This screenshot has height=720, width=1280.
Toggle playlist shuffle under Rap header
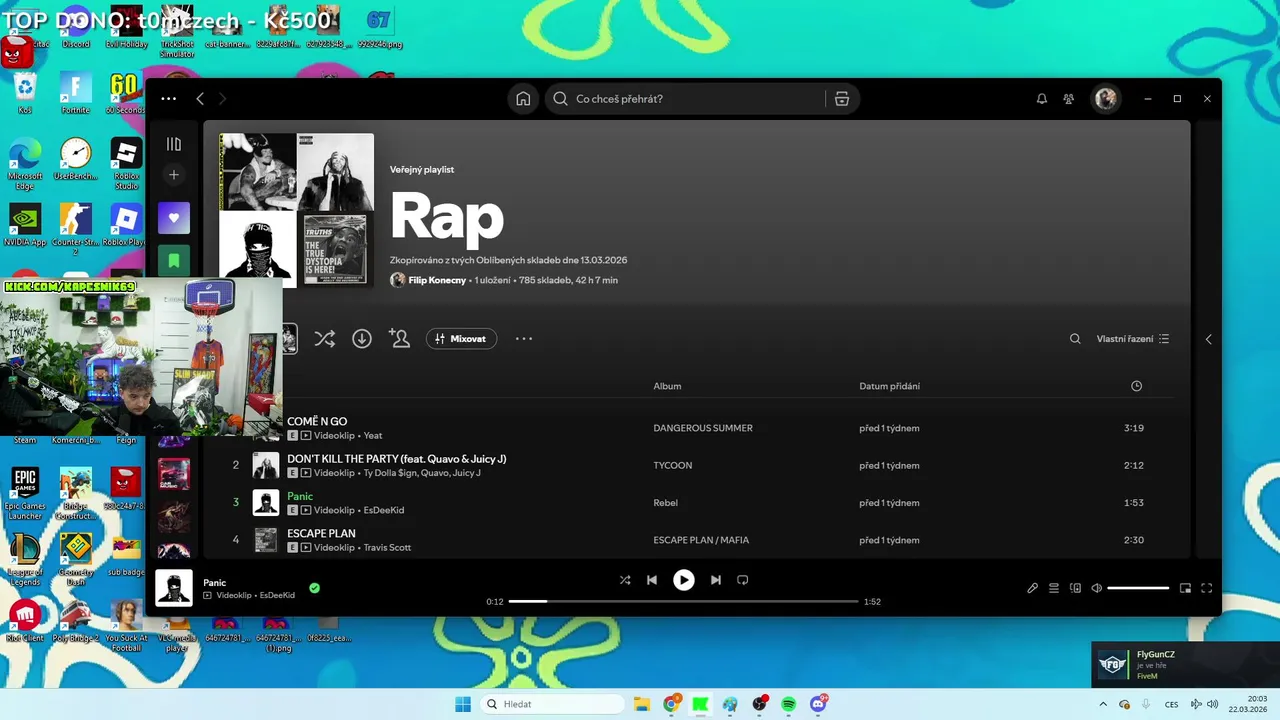(x=324, y=339)
